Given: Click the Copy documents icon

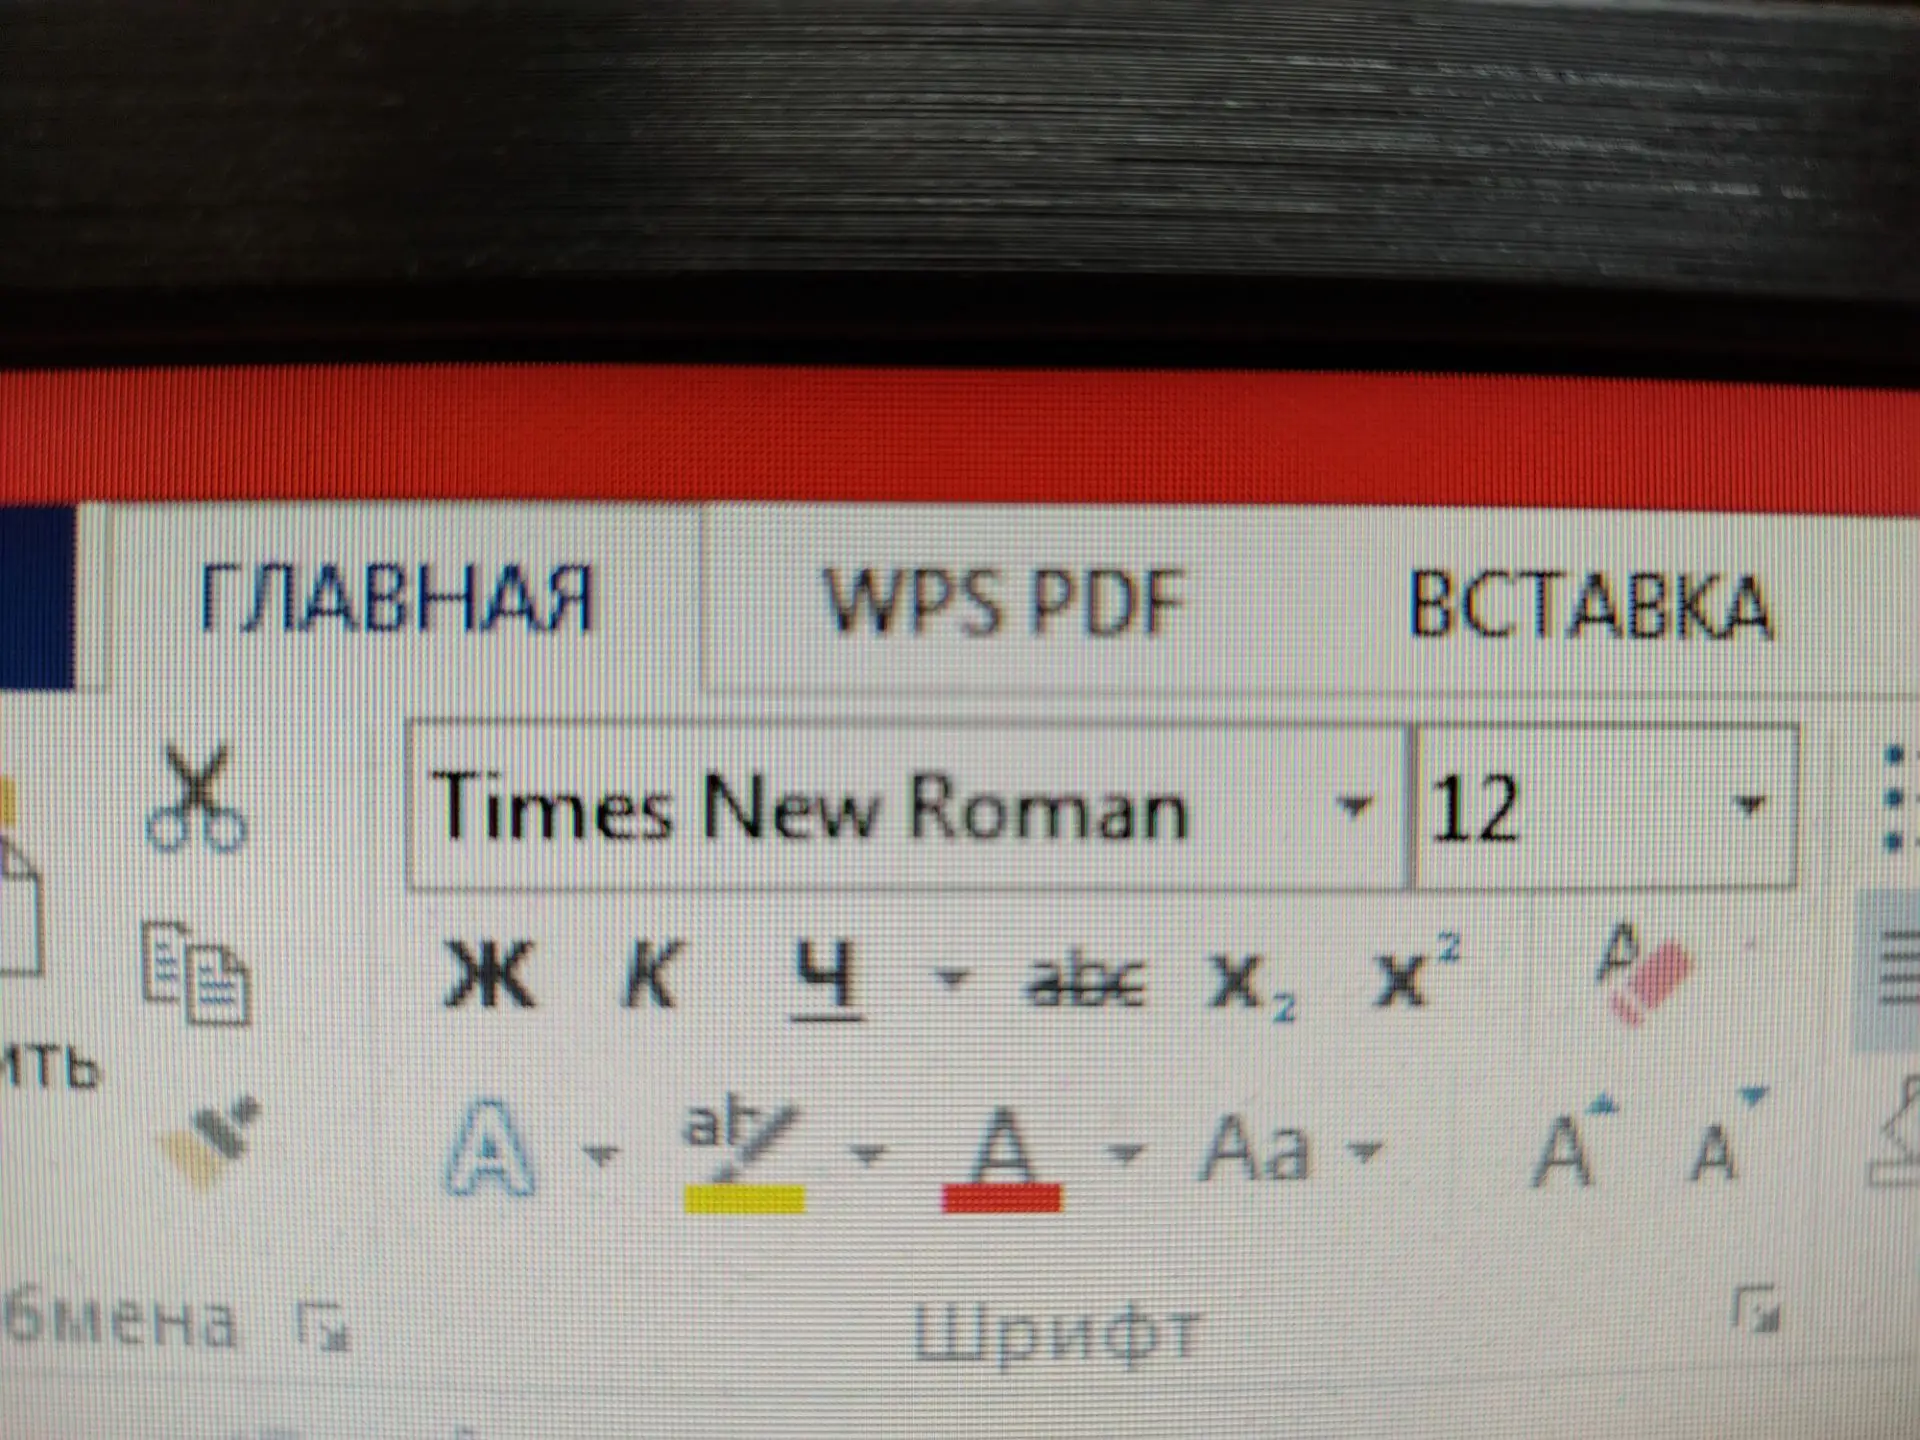Looking at the screenshot, I should point(195,973).
